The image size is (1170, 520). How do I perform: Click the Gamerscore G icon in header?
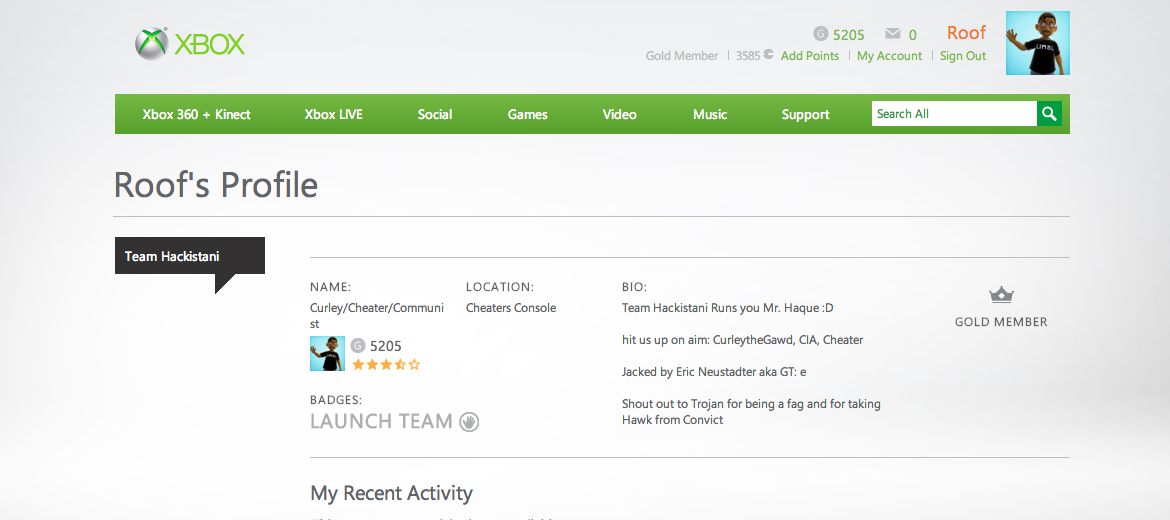point(821,34)
